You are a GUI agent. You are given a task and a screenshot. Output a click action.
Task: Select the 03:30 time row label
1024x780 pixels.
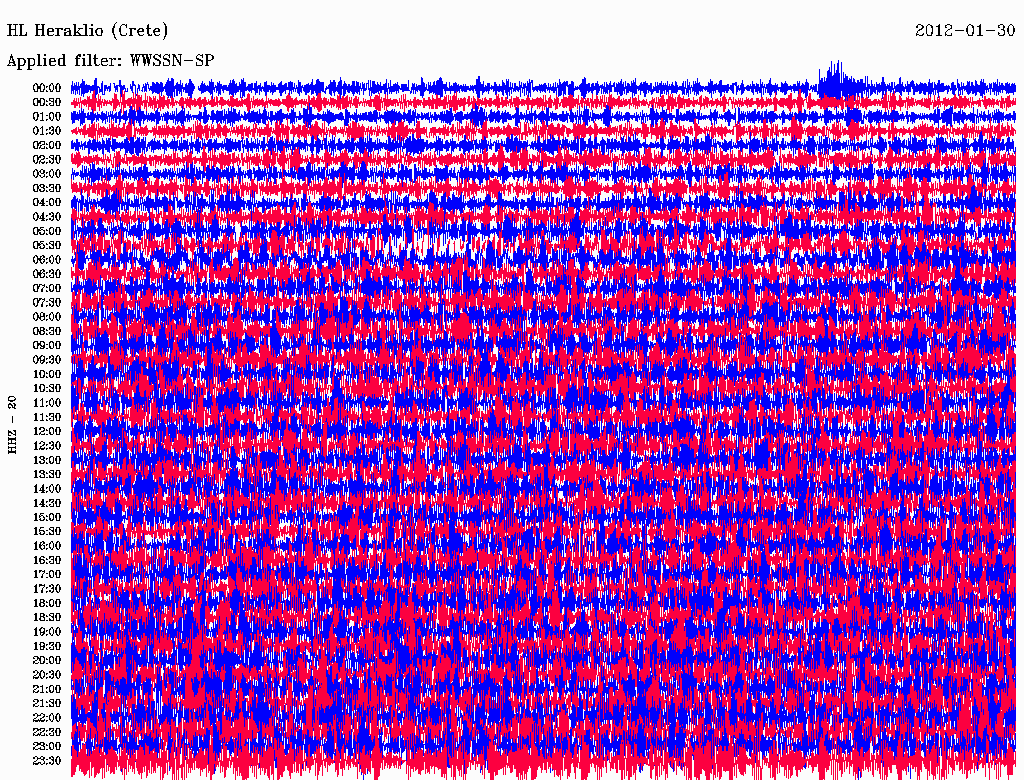47,188
